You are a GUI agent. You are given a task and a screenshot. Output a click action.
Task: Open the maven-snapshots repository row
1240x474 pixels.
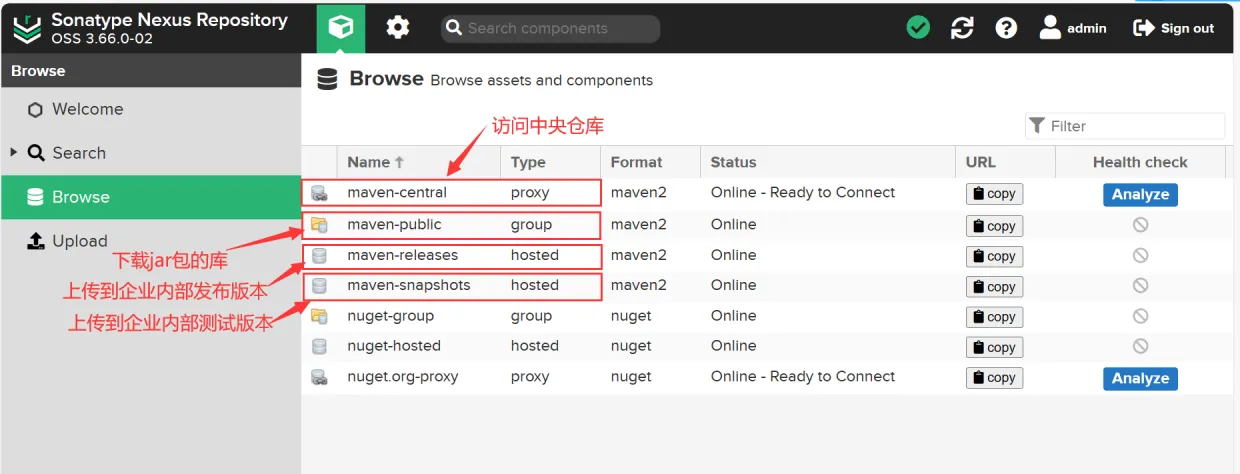(766, 286)
